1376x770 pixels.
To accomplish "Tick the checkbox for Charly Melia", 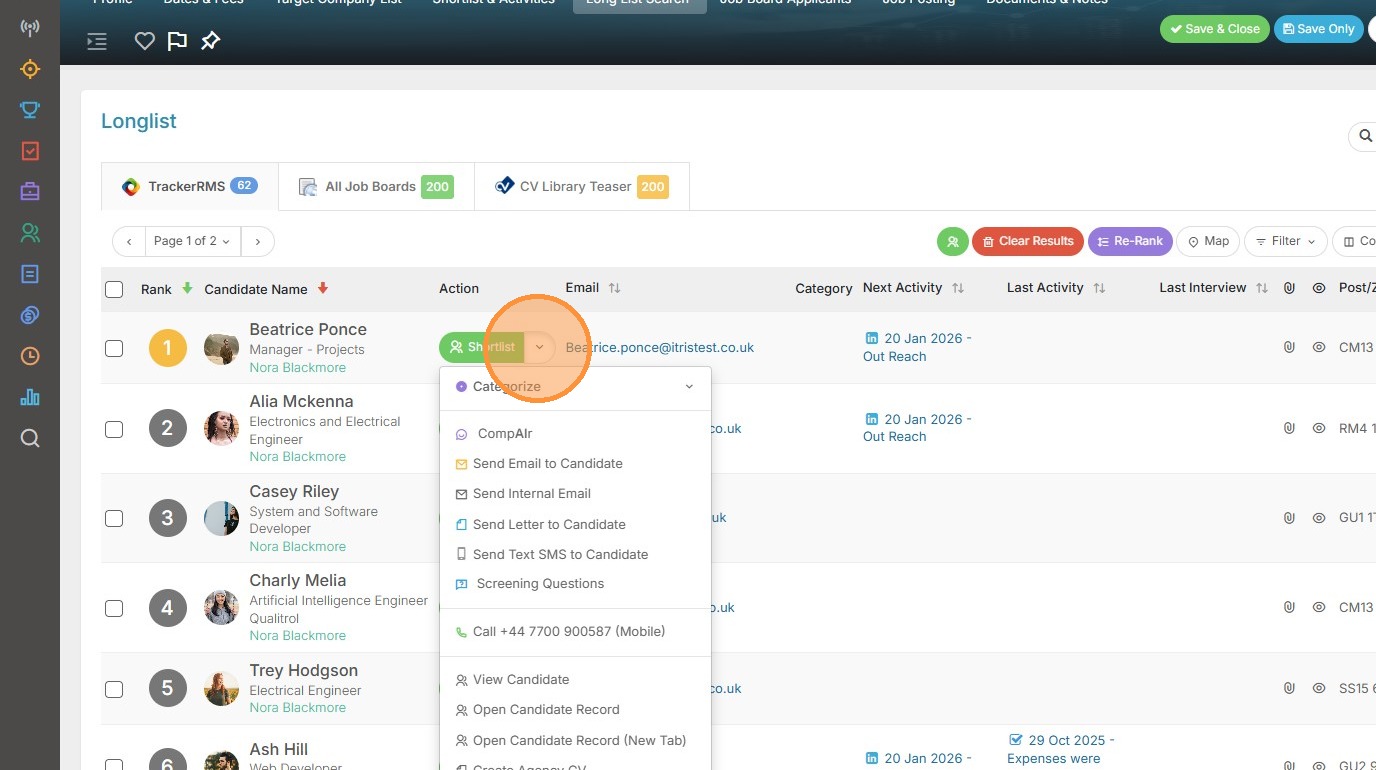I will (114, 608).
